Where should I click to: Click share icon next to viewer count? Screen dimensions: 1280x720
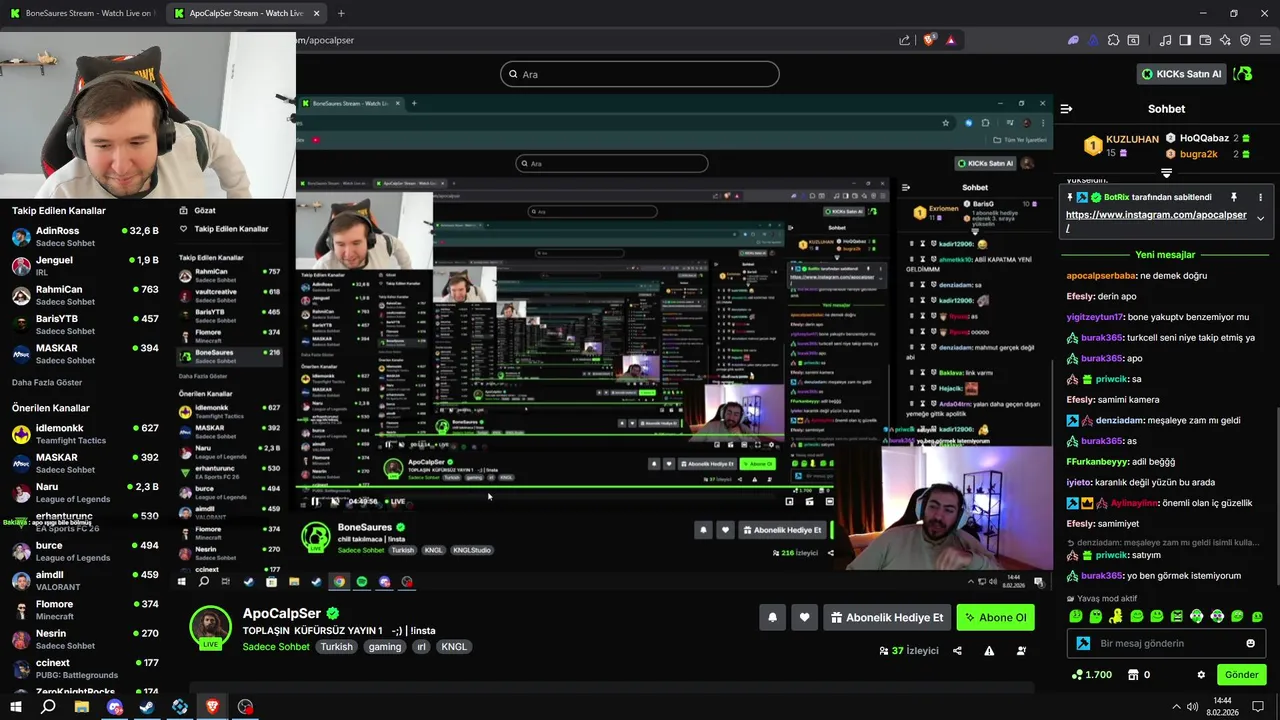coord(957,651)
